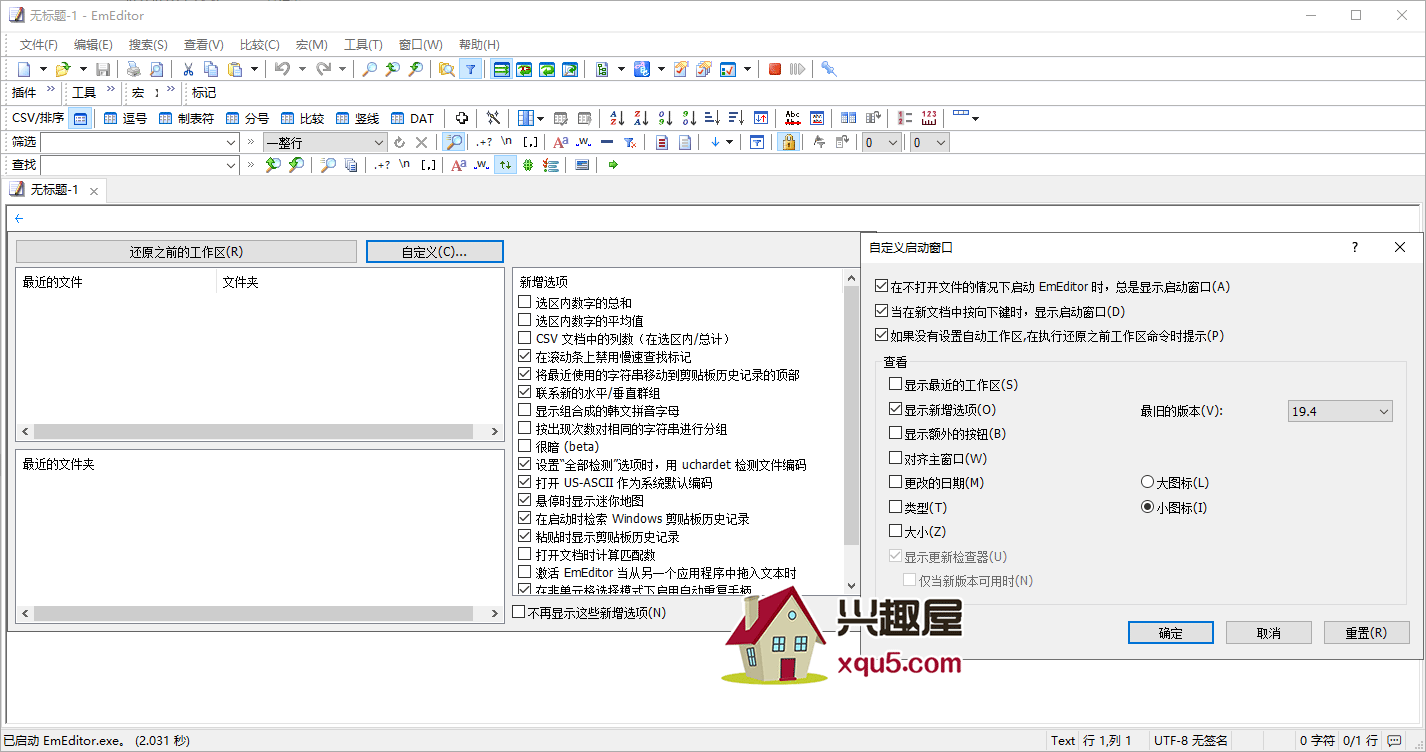Open the 宏(M) menu
The image size is (1426, 752).
pyautogui.click(x=312, y=45)
